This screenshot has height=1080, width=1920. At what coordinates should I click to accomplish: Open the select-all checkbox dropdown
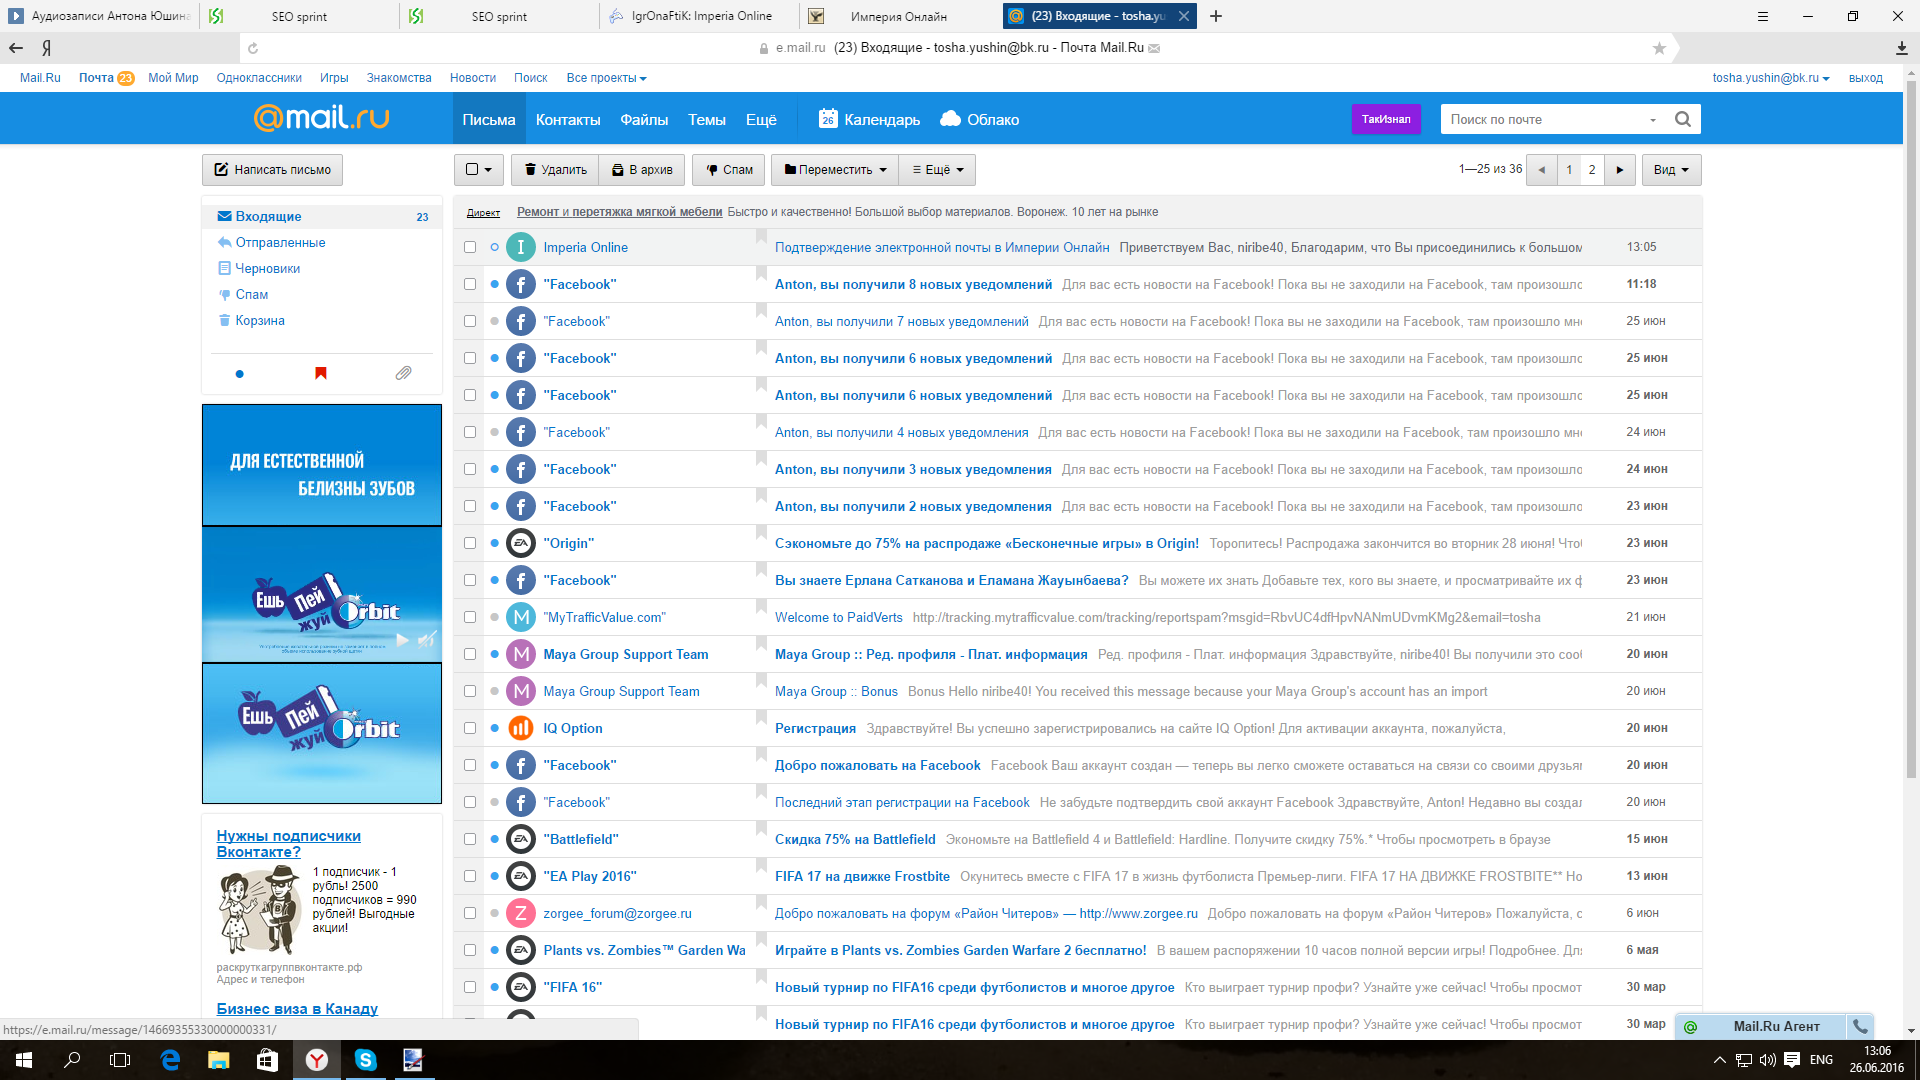click(x=478, y=170)
